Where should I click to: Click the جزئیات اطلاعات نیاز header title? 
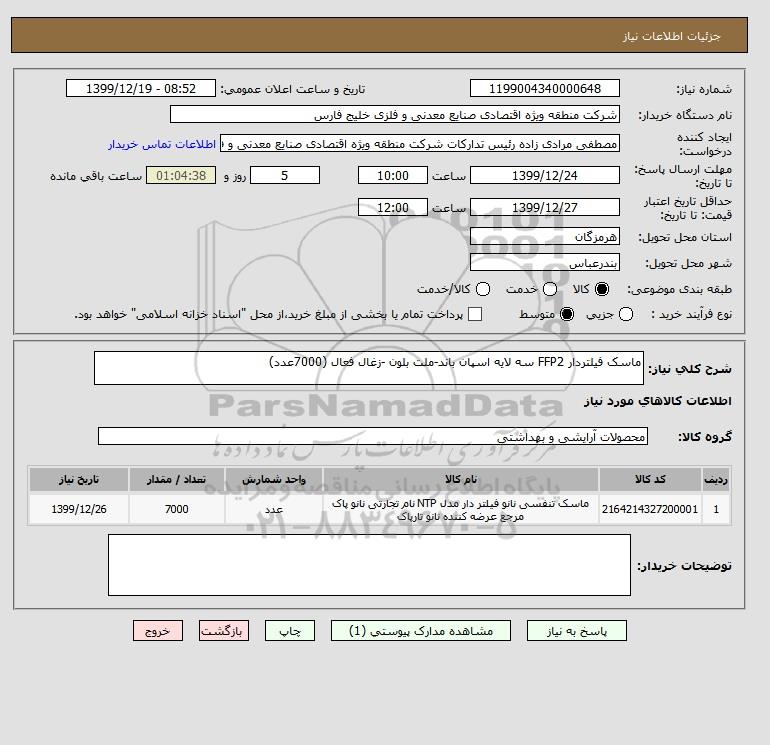[x=671, y=36]
